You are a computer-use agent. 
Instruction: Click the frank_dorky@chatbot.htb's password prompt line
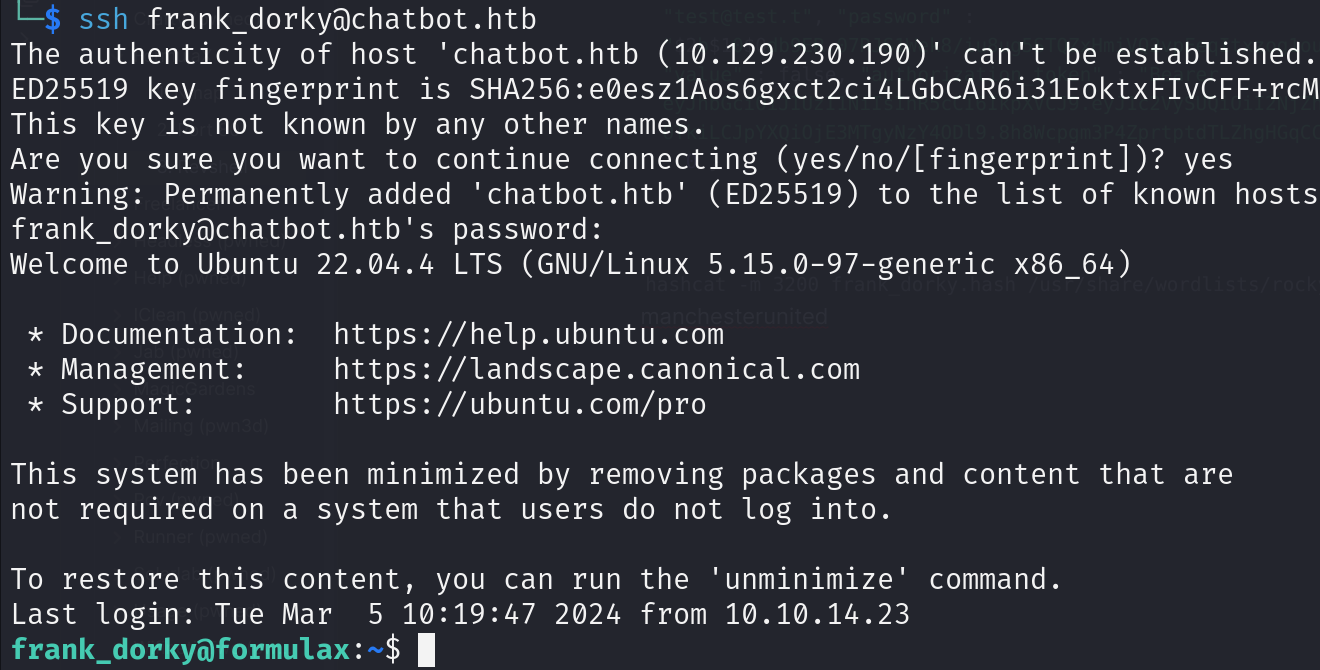307,229
